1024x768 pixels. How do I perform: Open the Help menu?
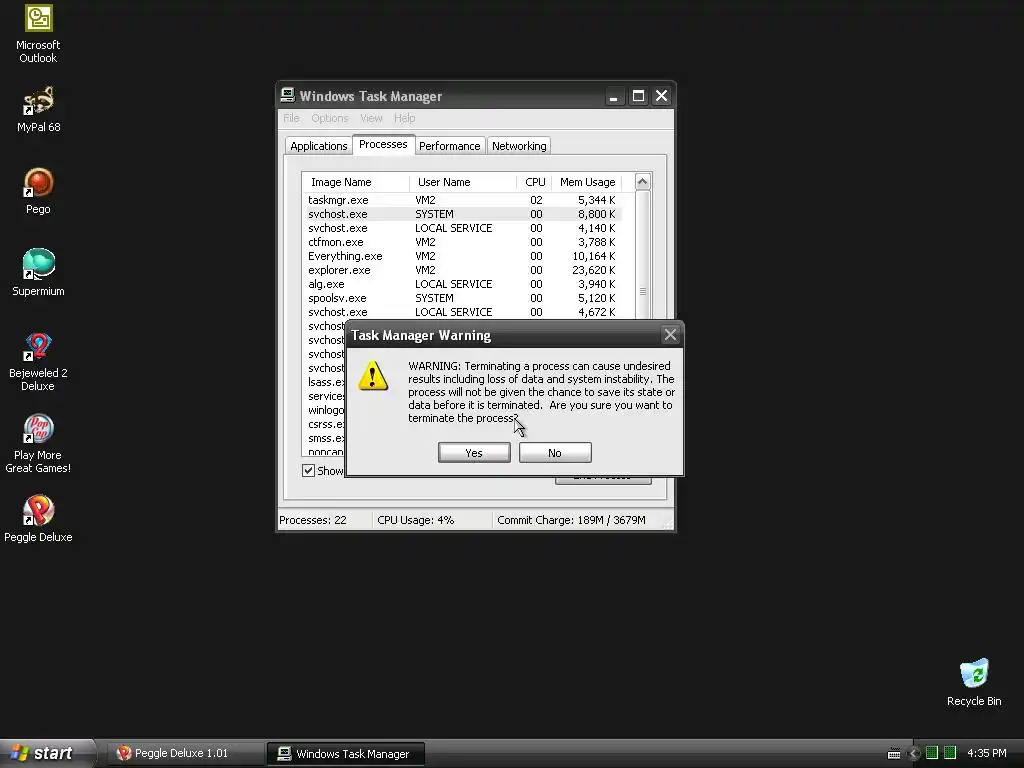404,118
